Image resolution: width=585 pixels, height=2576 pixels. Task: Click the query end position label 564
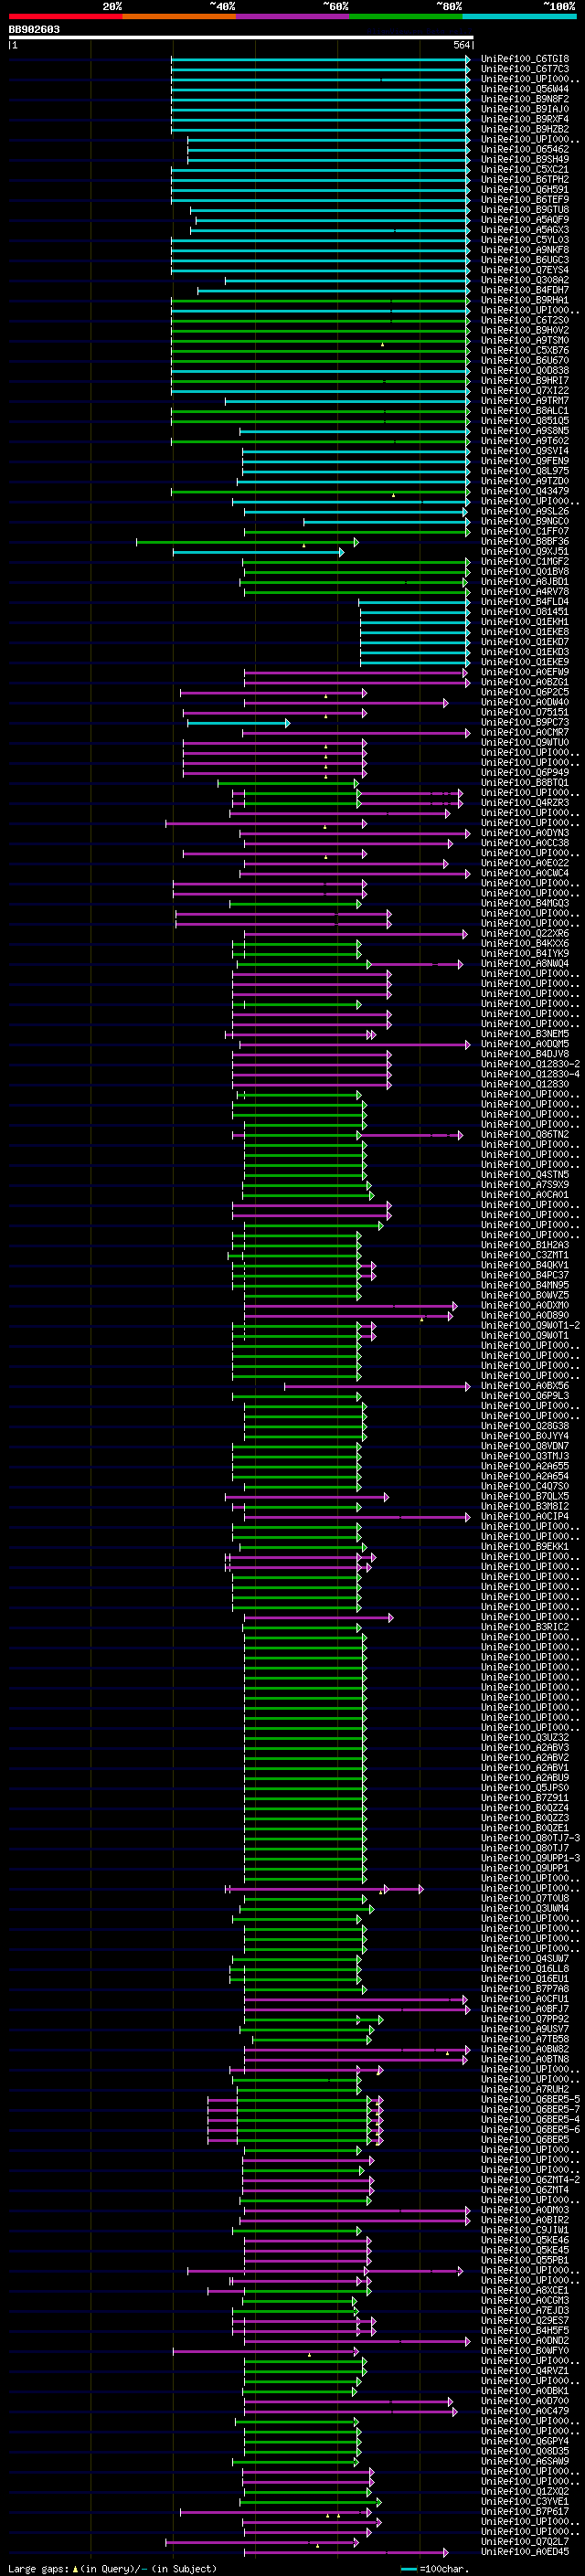[461, 45]
